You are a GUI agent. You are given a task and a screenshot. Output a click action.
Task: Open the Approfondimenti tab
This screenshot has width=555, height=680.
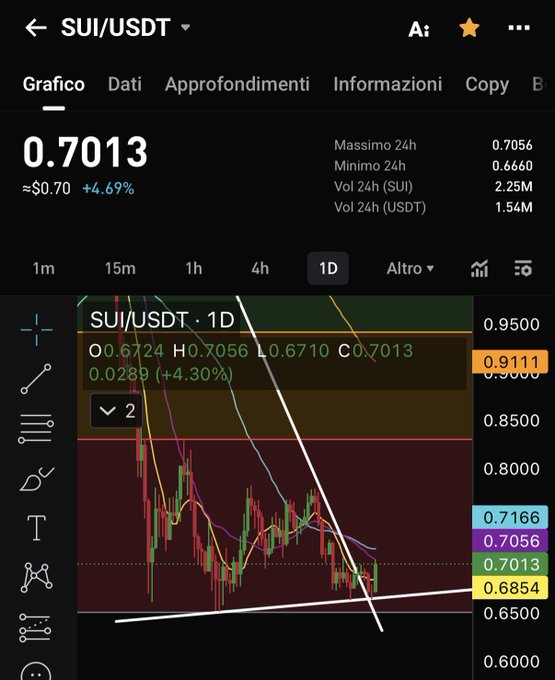237,85
